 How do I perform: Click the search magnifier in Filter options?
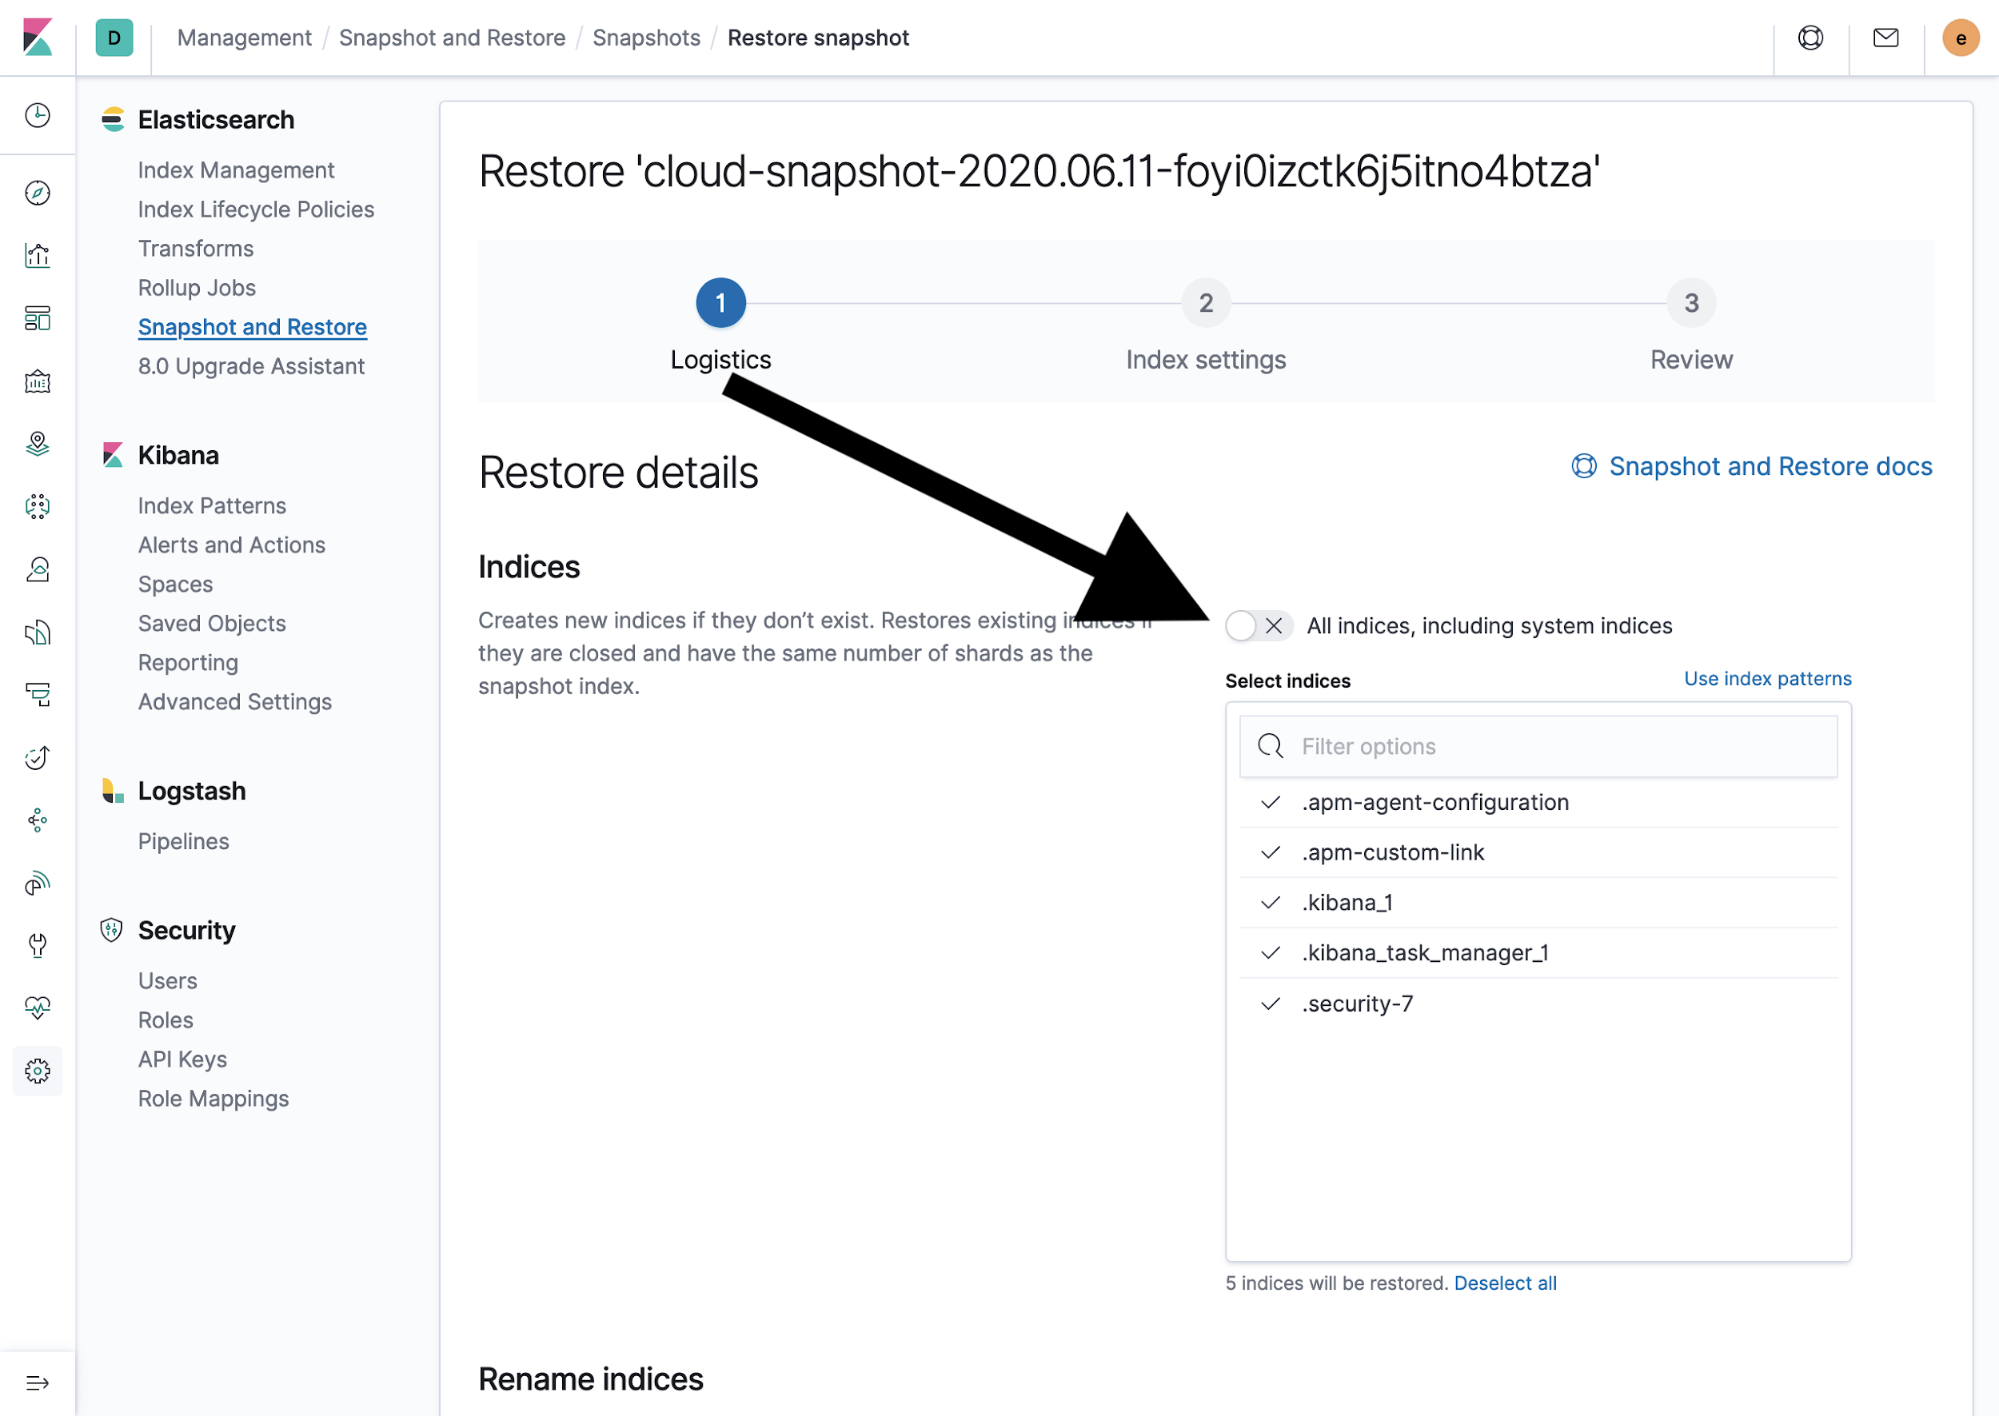pos(1270,746)
